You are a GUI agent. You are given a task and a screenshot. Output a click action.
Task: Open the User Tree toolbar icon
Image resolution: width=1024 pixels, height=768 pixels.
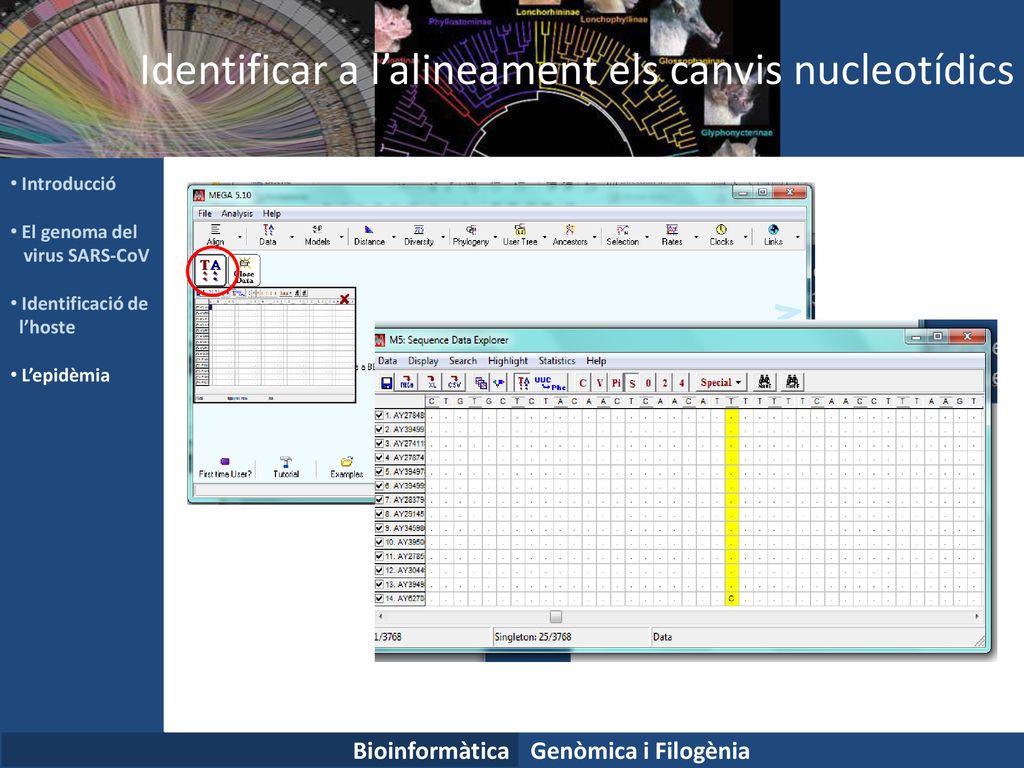[520, 234]
